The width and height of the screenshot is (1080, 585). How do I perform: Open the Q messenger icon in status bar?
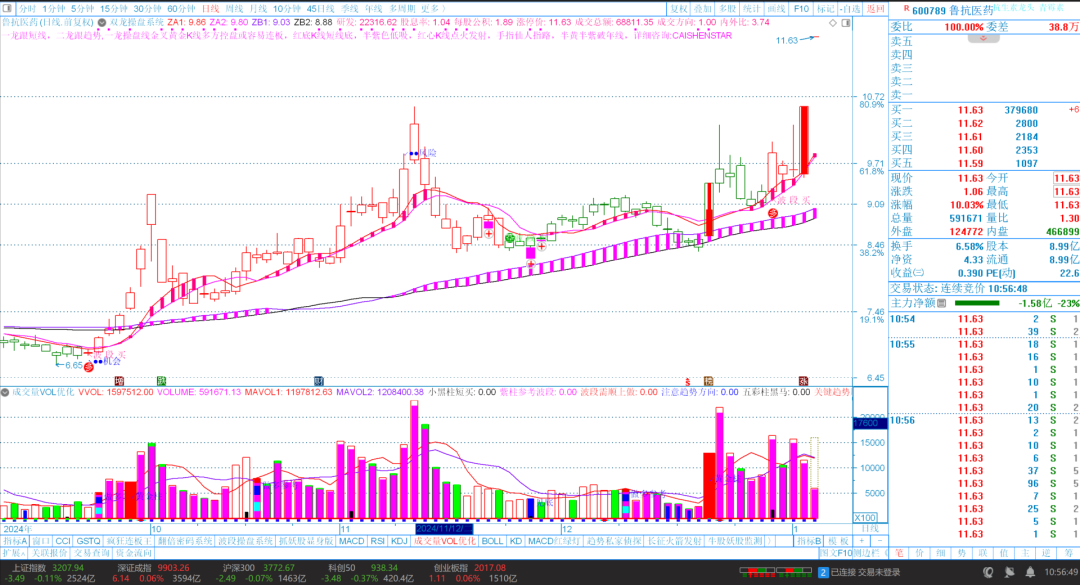click(x=988, y=572)
